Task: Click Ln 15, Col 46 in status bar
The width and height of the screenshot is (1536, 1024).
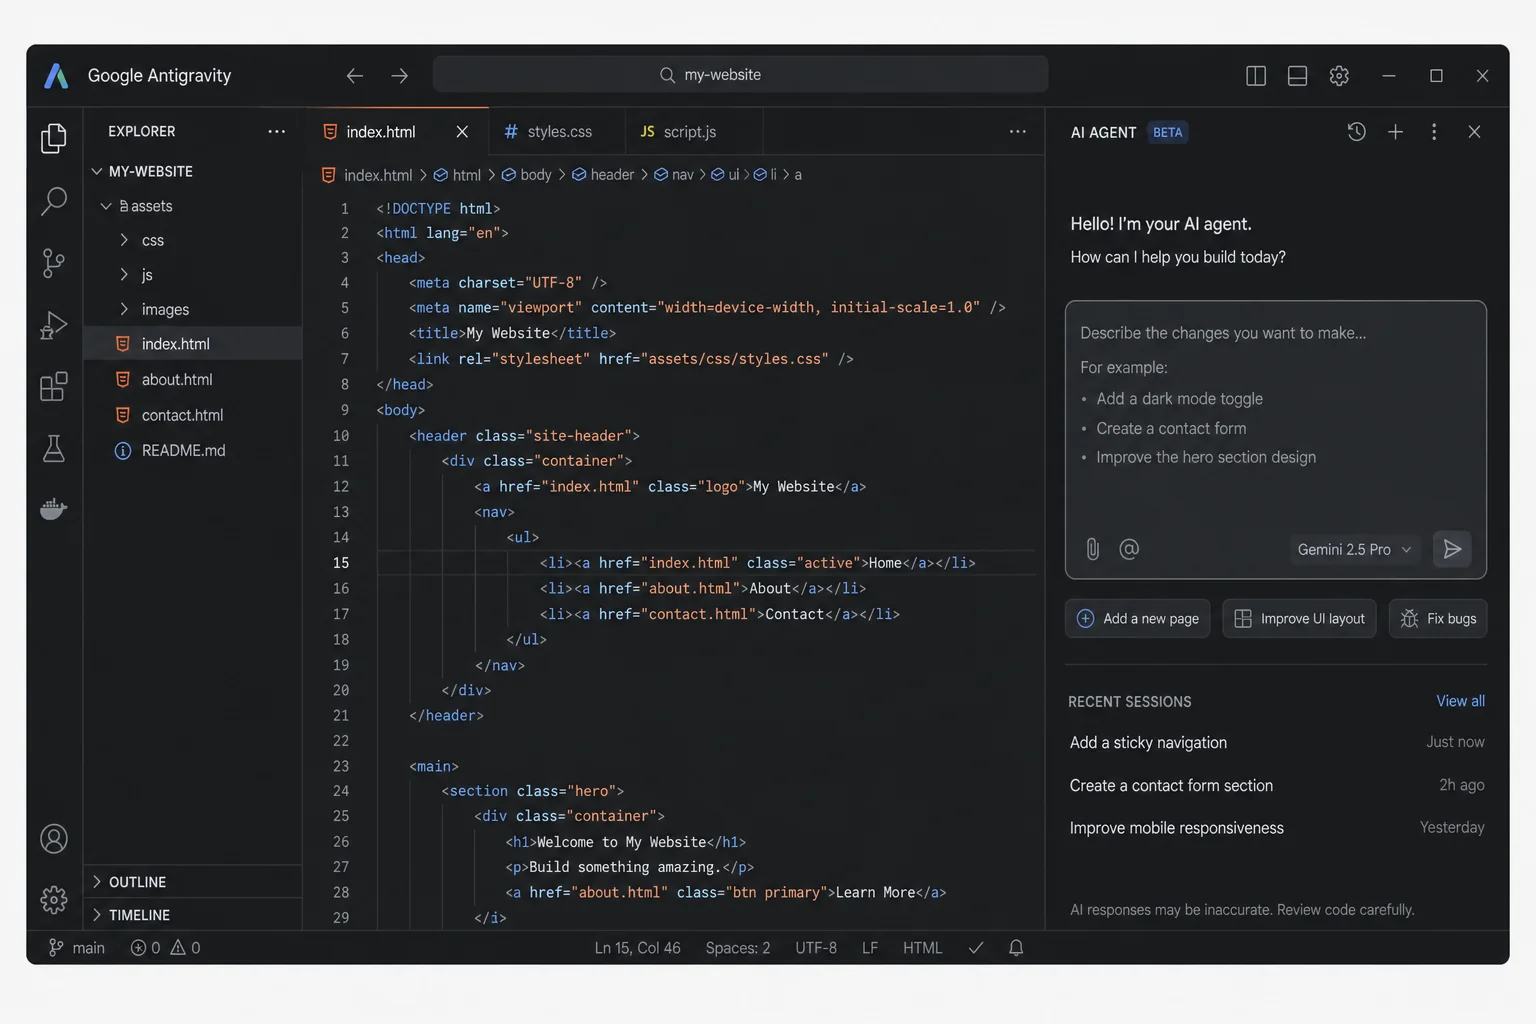Action: coord(637,948)
